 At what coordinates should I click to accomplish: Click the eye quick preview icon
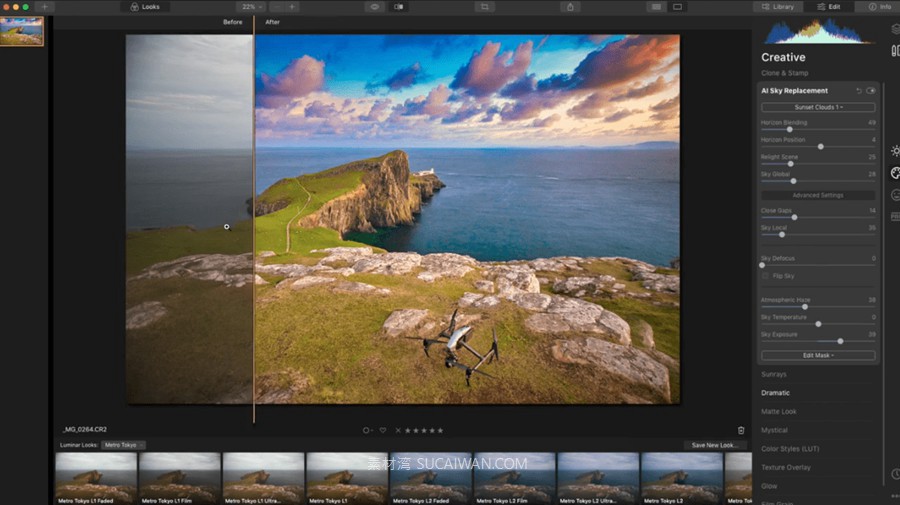click(x=376, y=7)
